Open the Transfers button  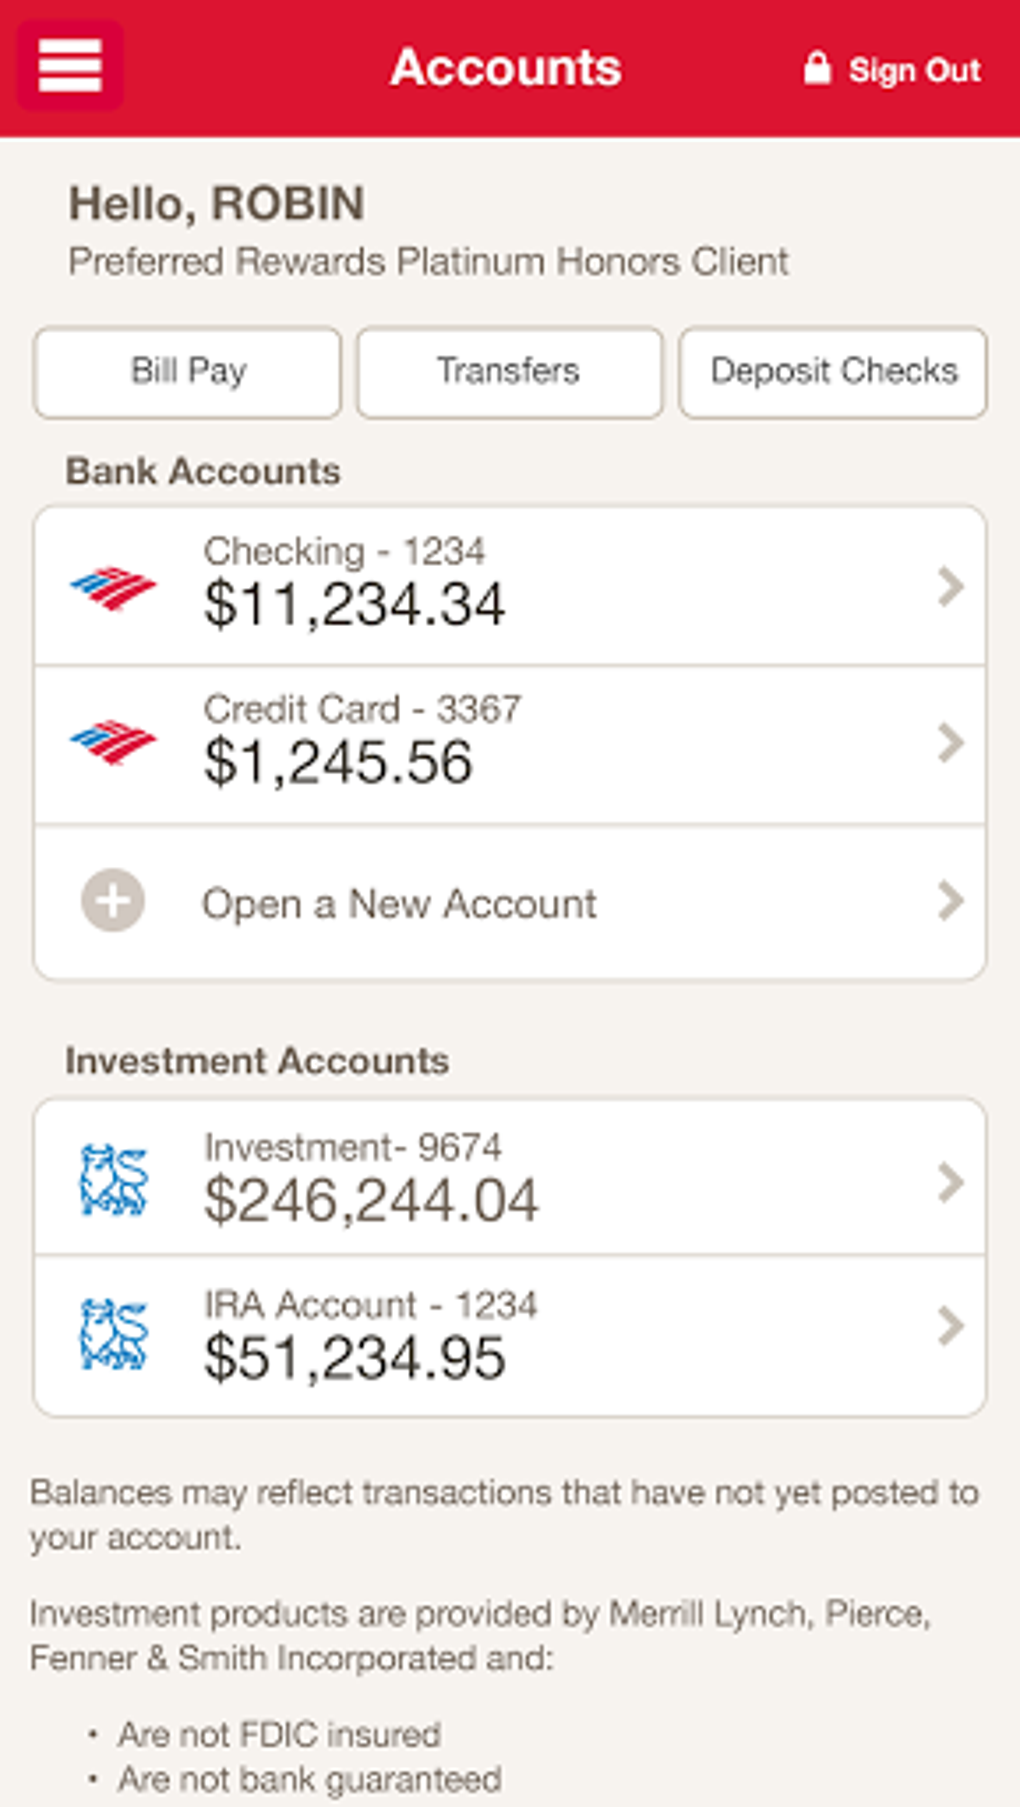509,372
